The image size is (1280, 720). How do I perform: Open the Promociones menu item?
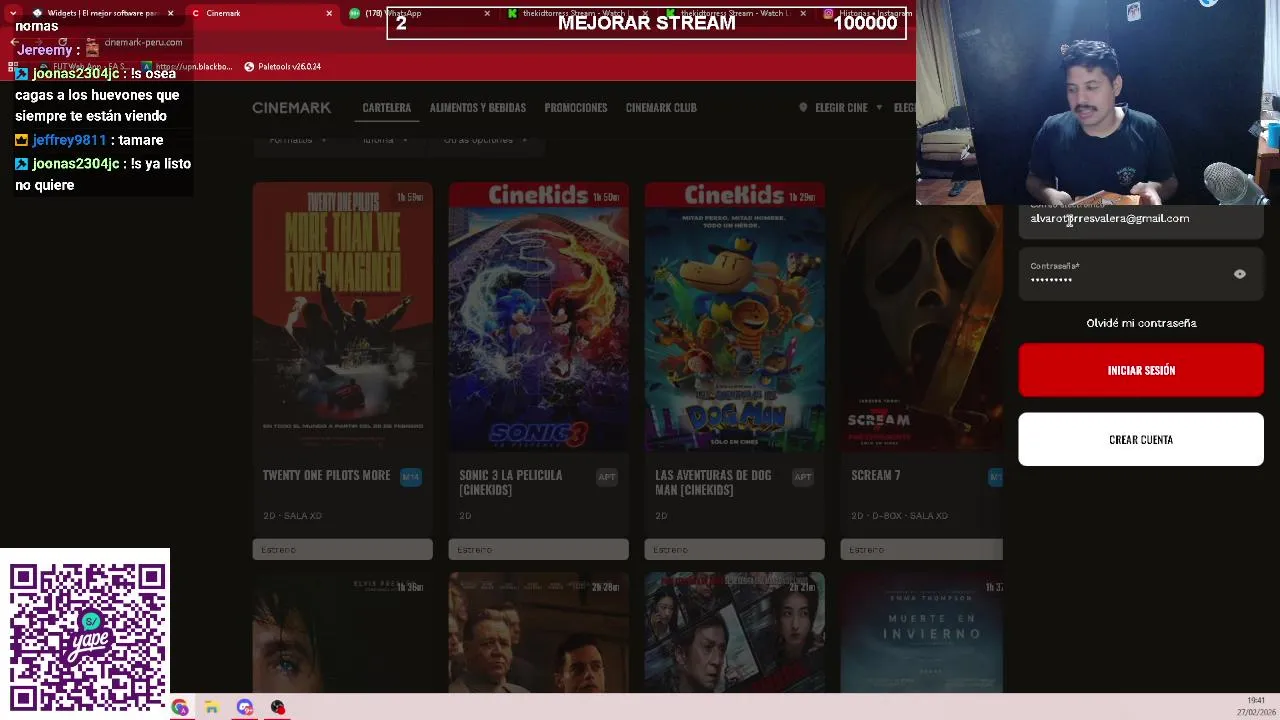[x=576, y=107]
